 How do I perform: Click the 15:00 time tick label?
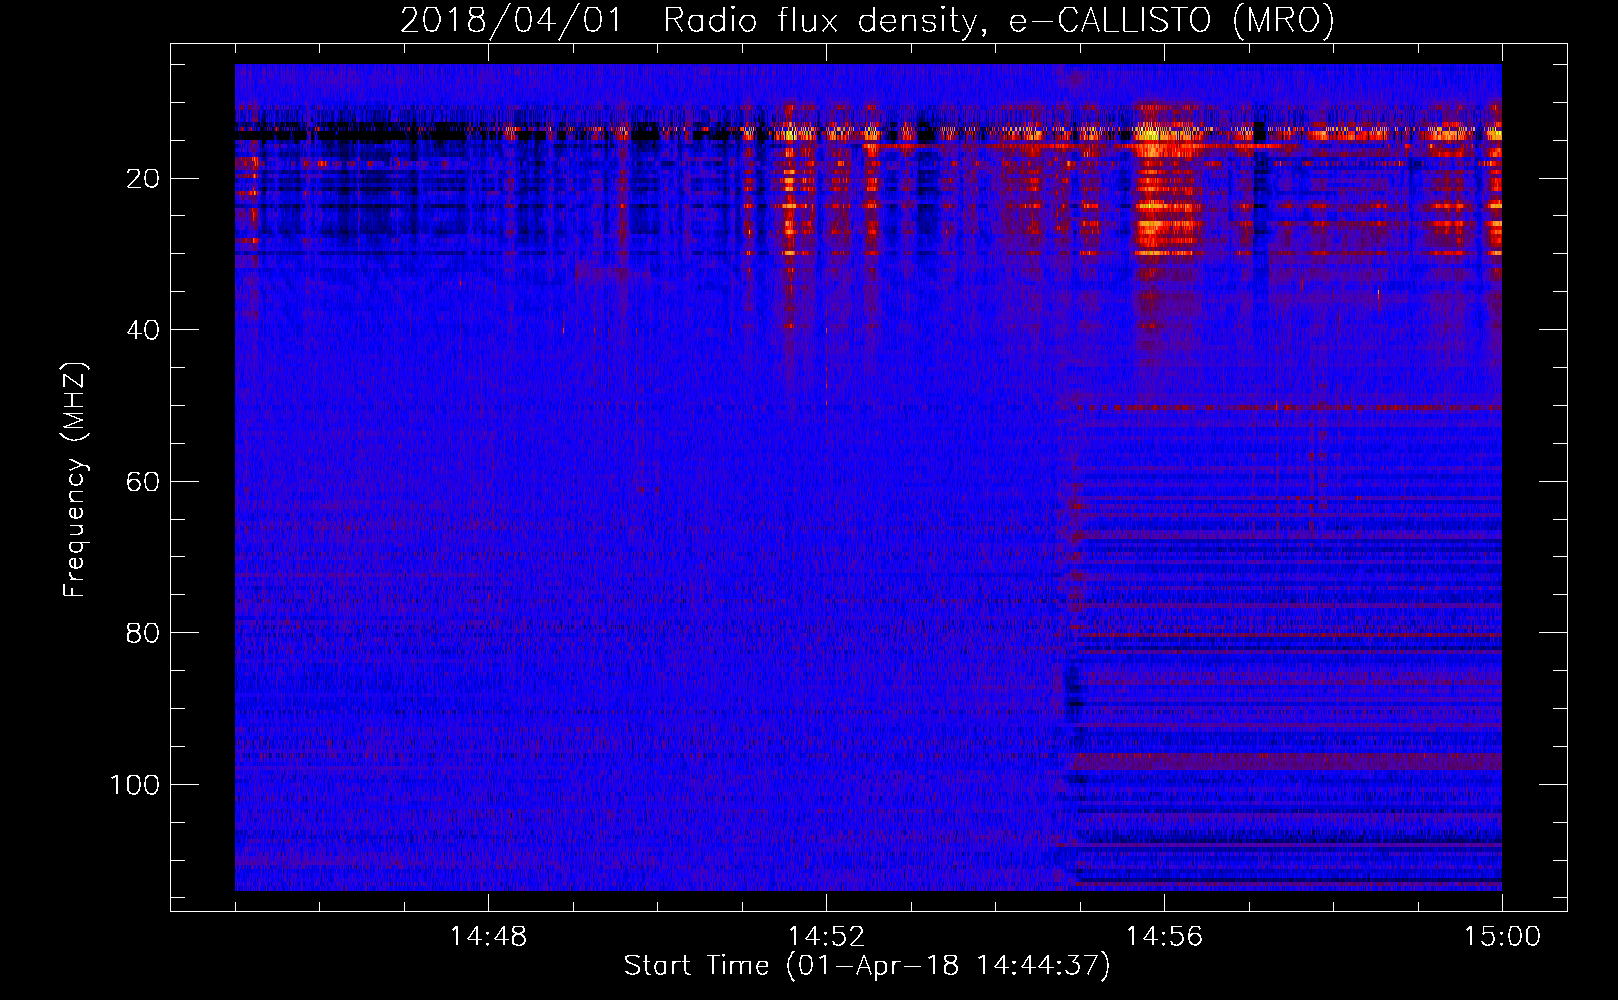pyautogui.click(x=1502, y=937)
